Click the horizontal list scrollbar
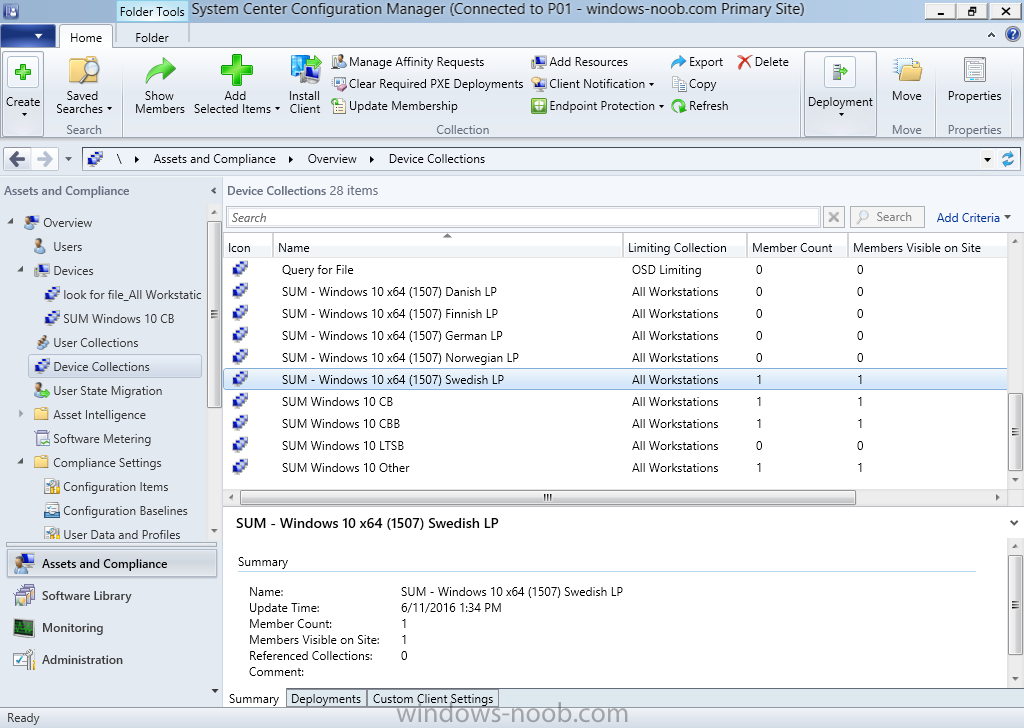This screenshot has height=728, width=1024. (547, 498)
